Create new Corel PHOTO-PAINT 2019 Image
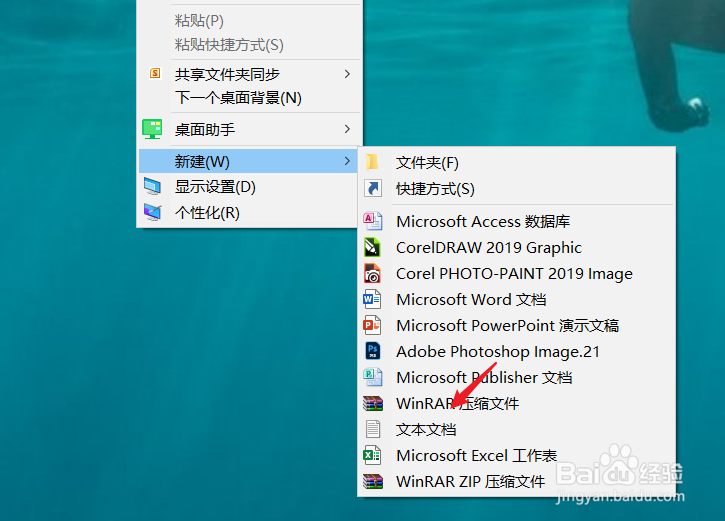This screenshot has width=725, height=521. pyautogui.click(x=516, y=273)
